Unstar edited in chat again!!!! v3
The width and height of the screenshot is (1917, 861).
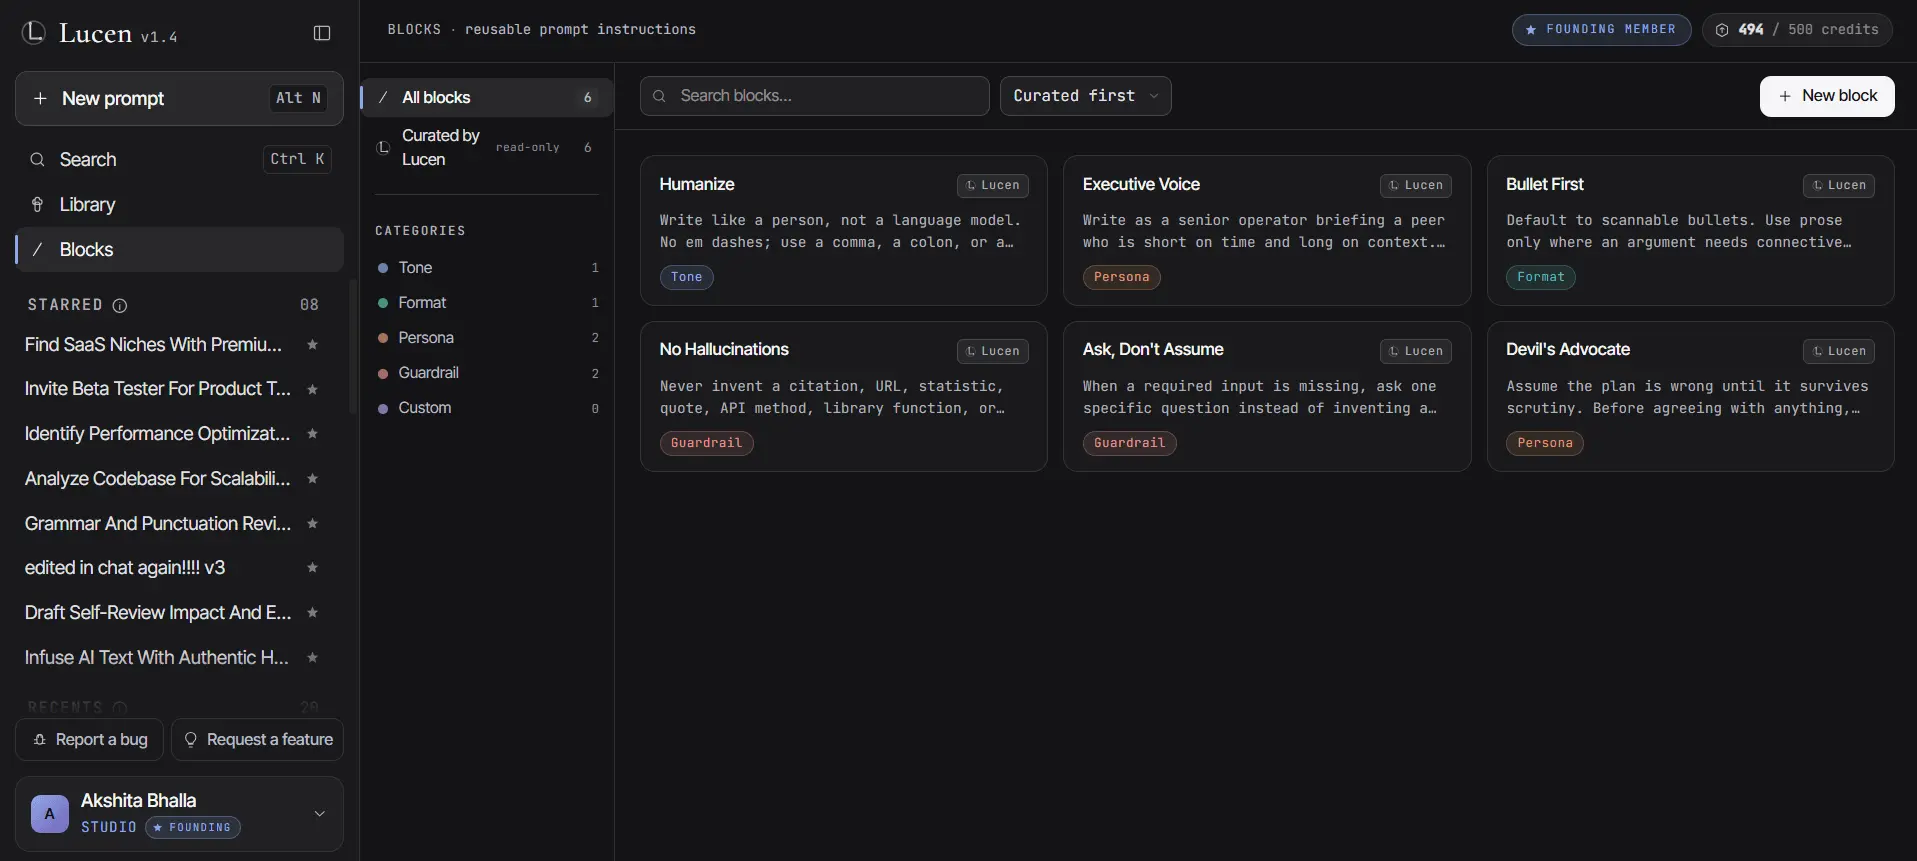[312, 568]
